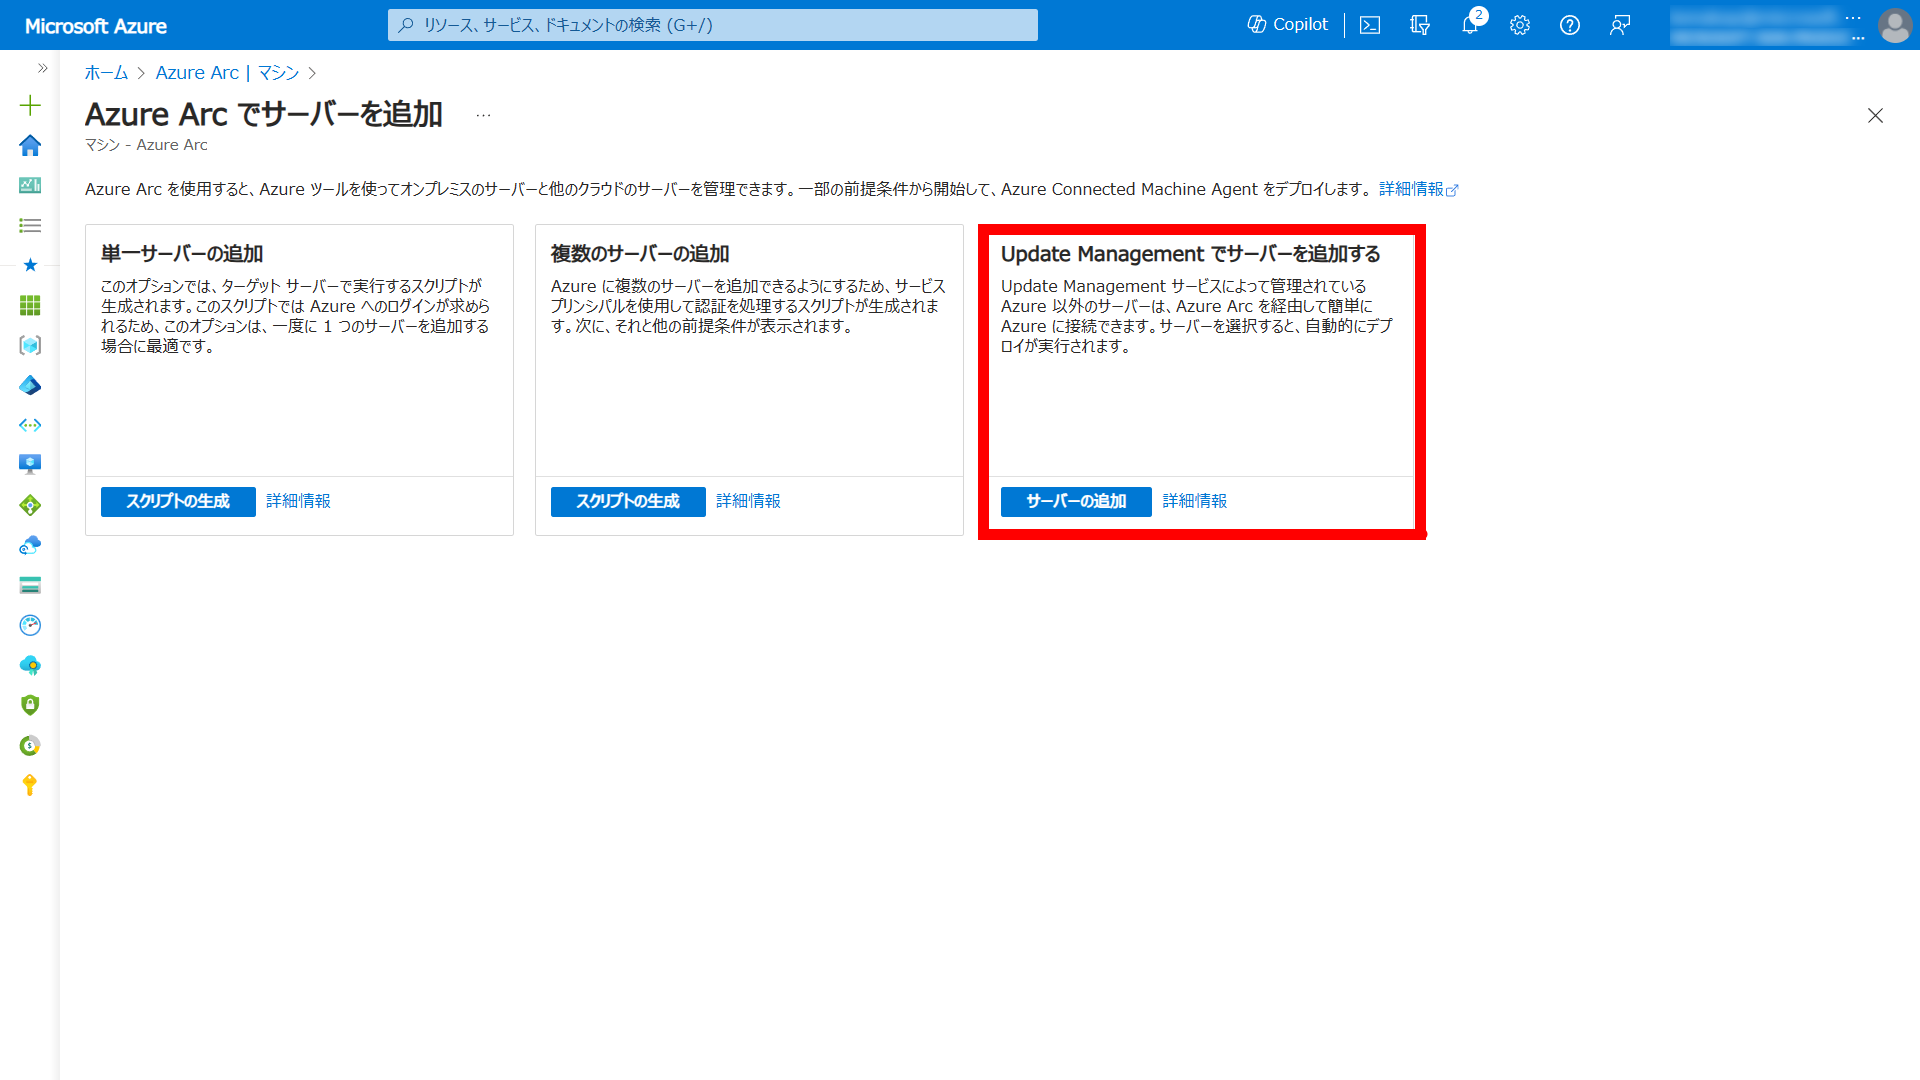Click the blue diamond service icon in the sidebar
The image size is (1920, 1080).
(30, 385)
